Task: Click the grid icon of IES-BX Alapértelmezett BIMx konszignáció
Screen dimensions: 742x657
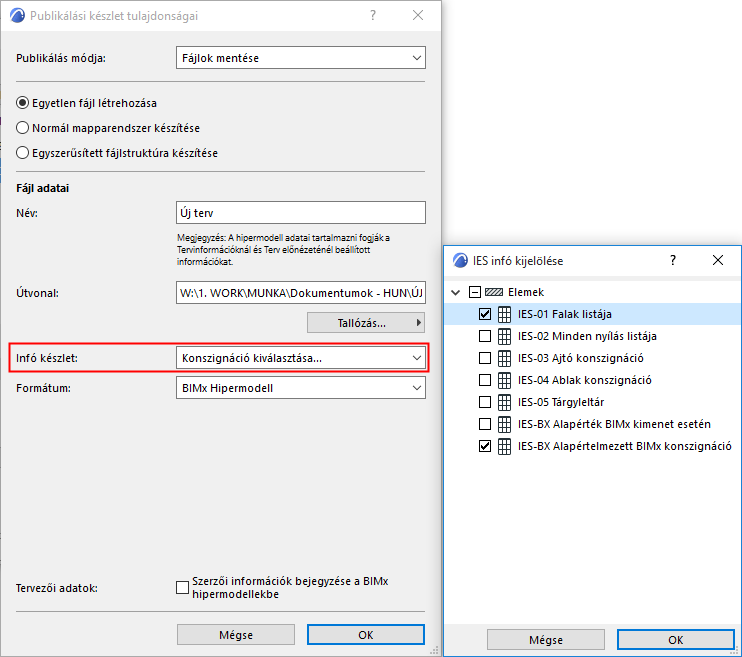Action: click(x=504, y=446)
